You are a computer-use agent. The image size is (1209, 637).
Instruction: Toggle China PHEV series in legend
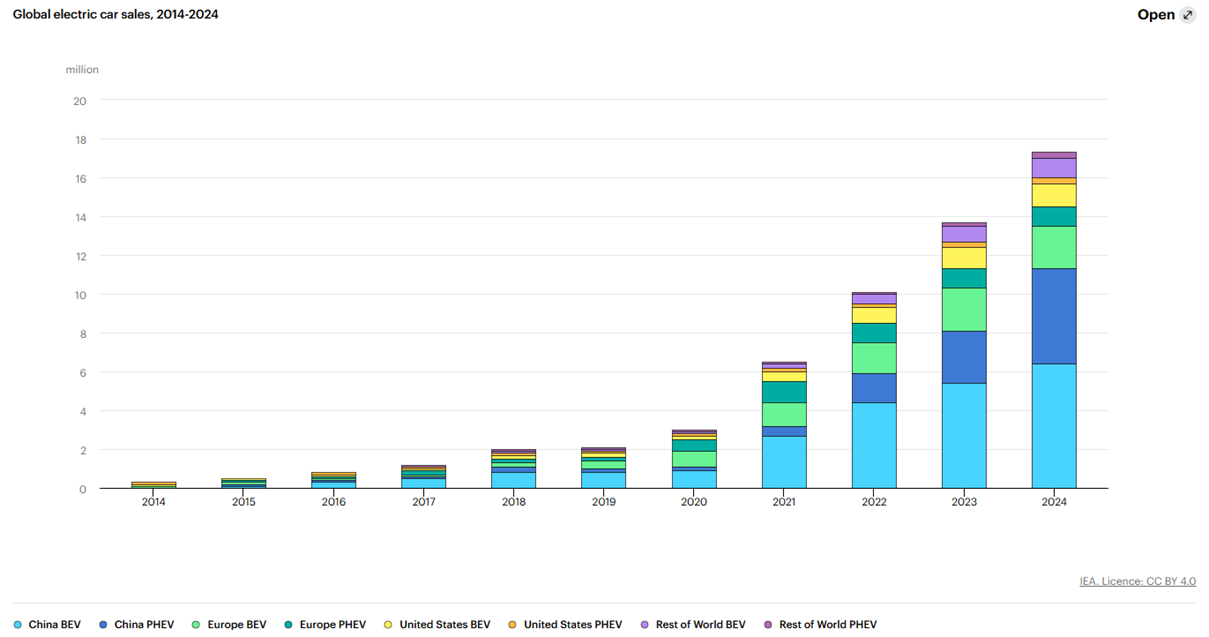[x=137, y=624]
